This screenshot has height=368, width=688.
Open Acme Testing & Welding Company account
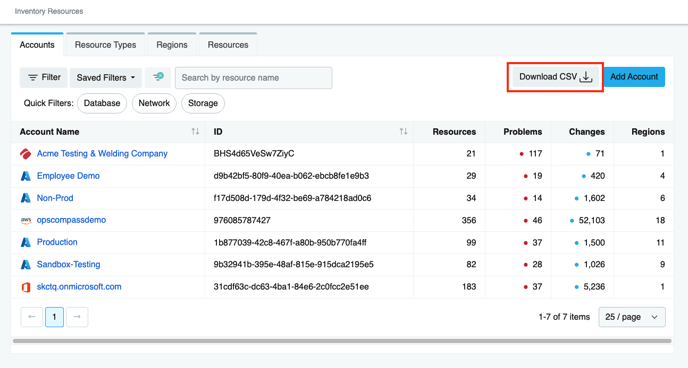pos(102,154)
